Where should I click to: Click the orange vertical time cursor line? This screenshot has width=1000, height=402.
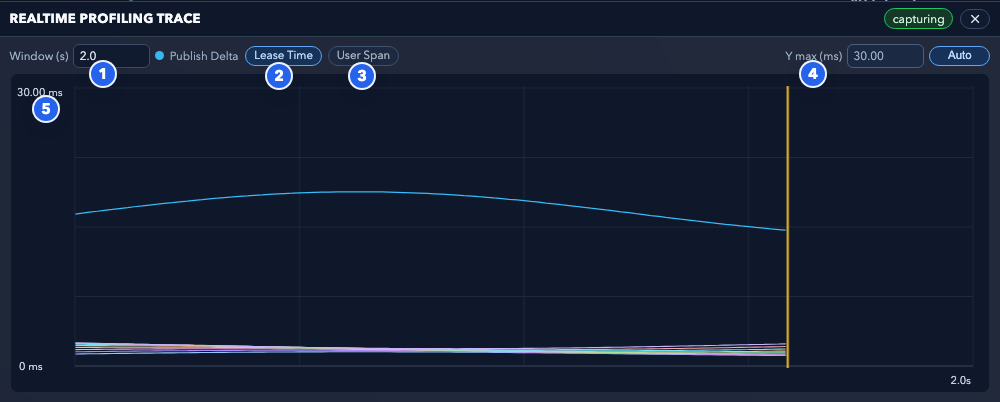click(788, 227)
